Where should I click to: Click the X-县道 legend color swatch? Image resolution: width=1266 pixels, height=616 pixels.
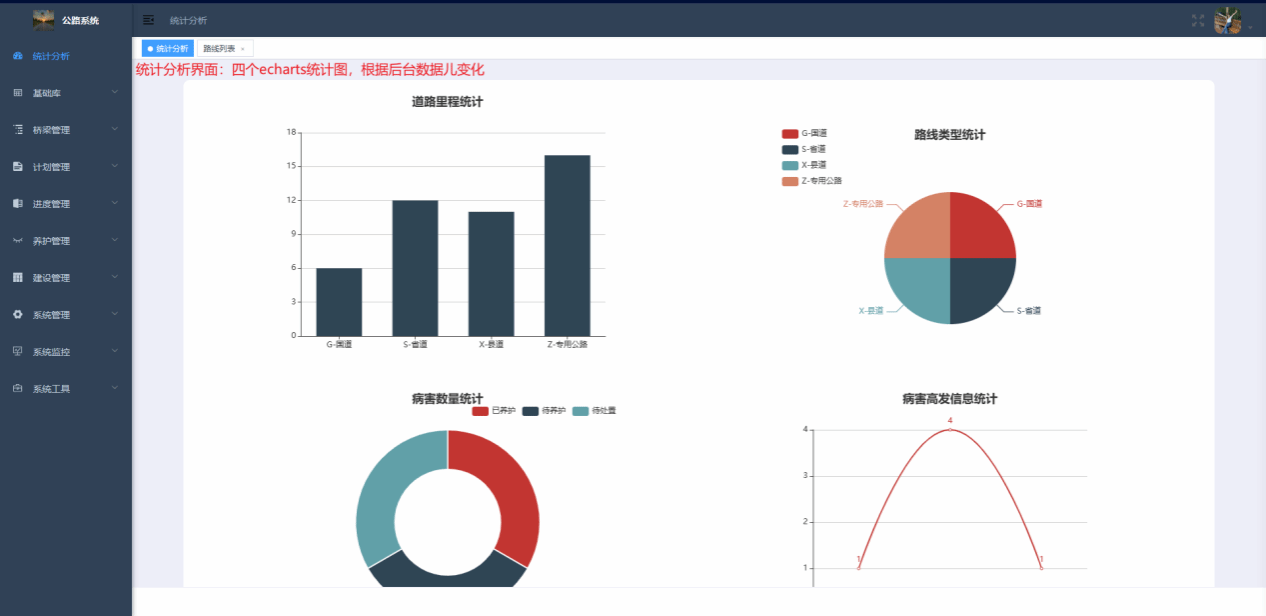790,165
